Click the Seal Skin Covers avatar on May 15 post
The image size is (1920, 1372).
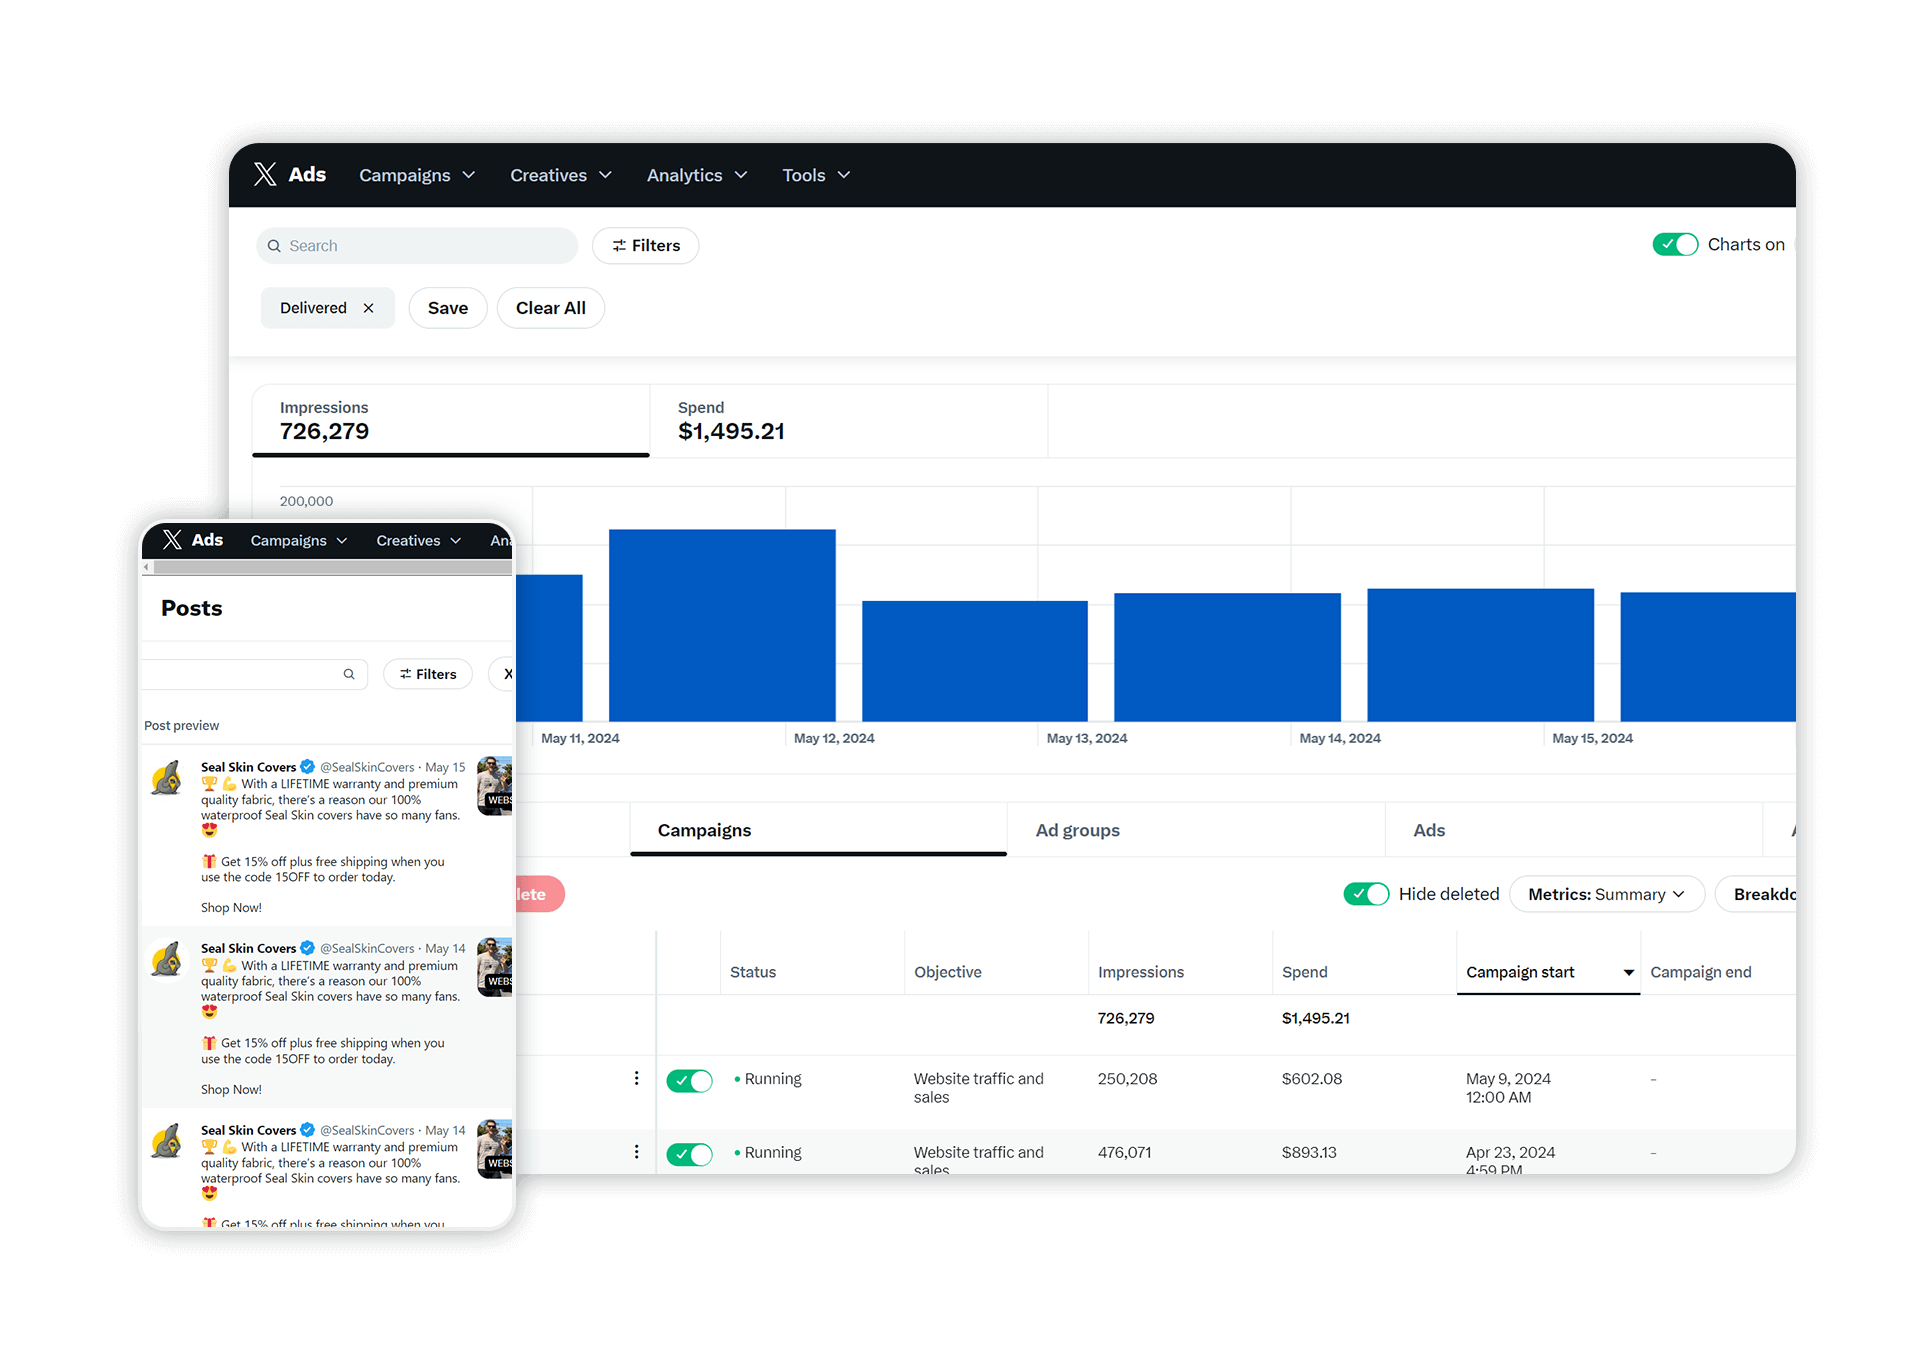click(167, 778)
